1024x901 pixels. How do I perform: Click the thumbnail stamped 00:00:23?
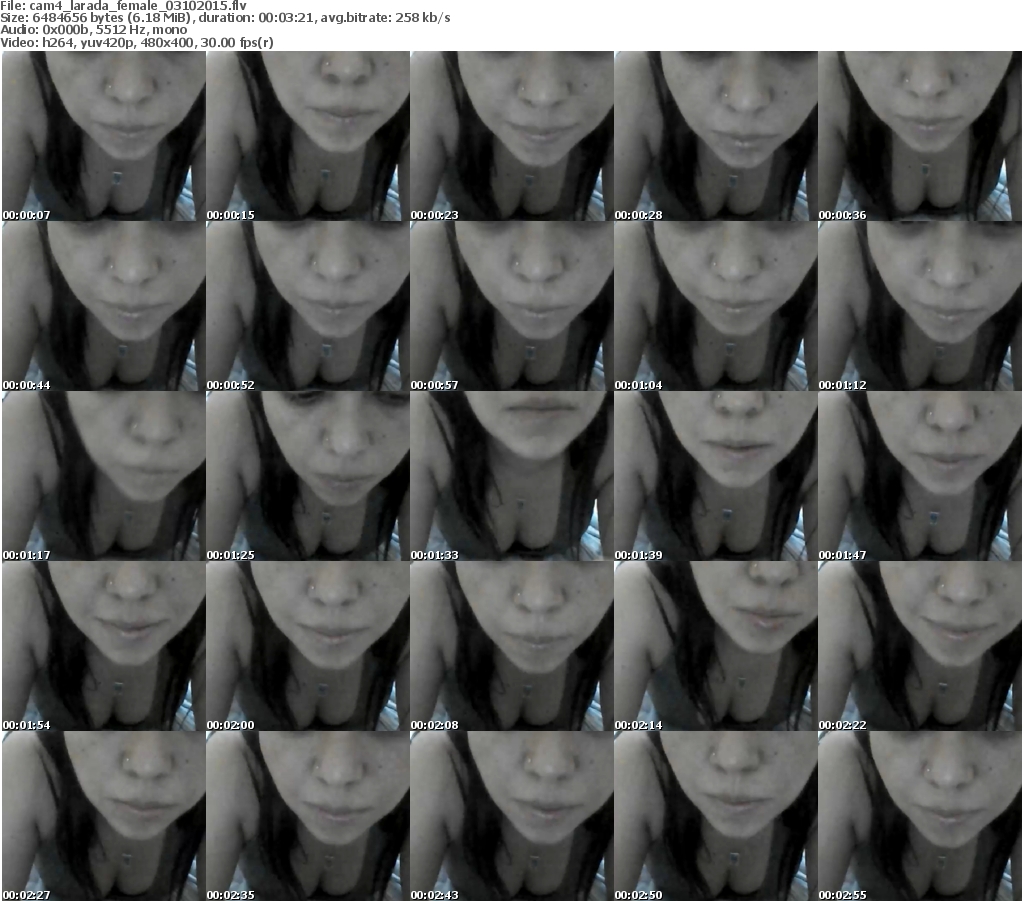(512, 136)
